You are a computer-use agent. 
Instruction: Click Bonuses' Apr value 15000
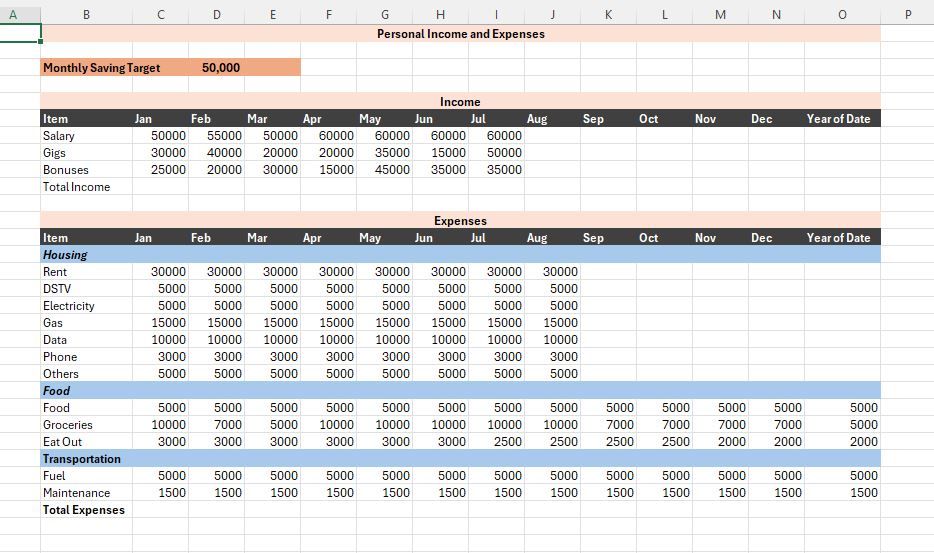click(x=336, y=170)
